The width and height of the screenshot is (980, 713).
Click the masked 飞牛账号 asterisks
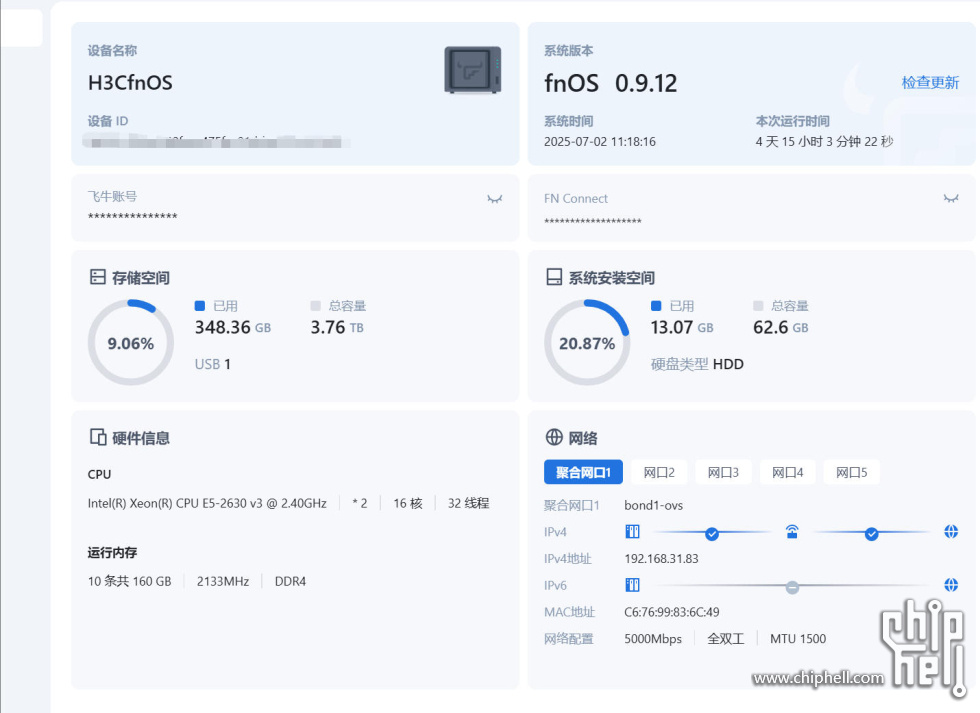click(x=132, y=217)
